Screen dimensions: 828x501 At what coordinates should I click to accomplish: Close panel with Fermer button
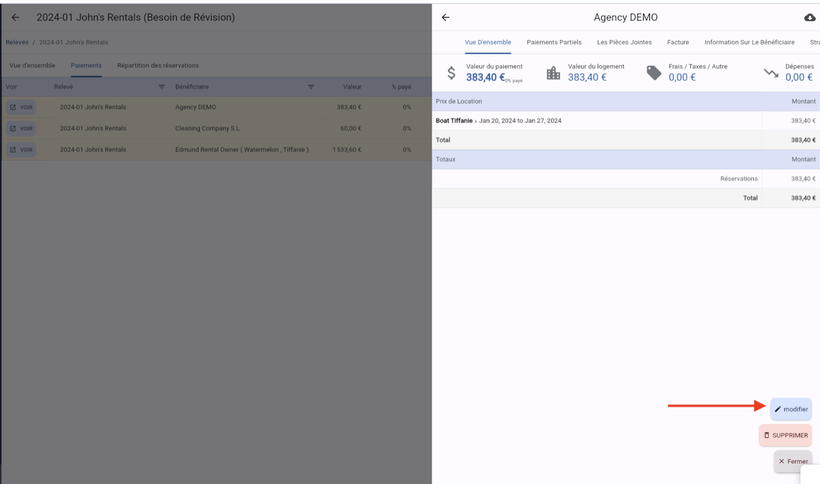[x=793, y=461]
